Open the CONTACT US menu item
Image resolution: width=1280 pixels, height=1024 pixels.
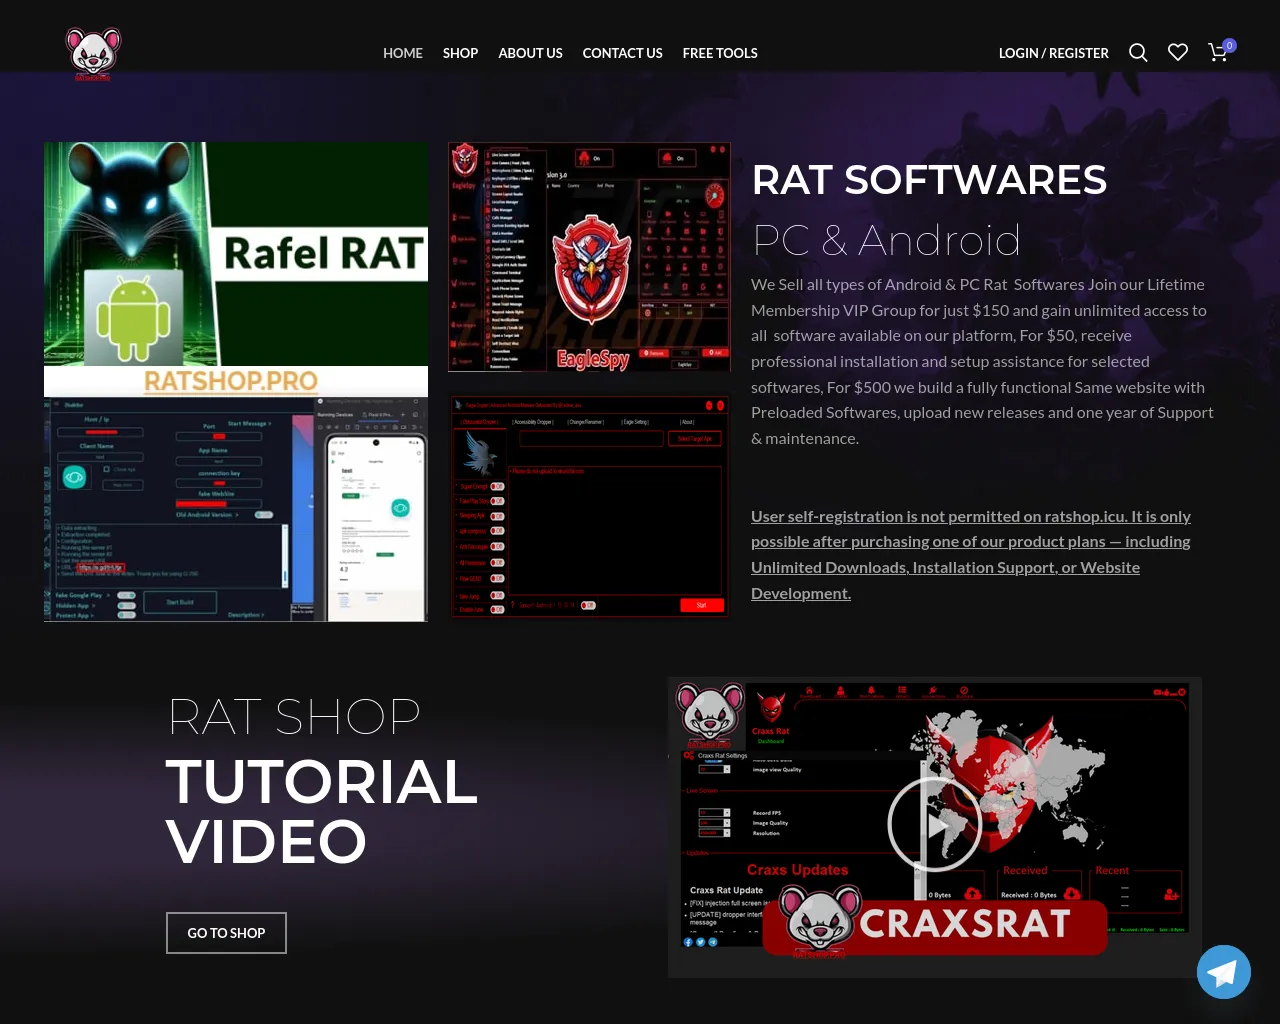pyautogui.click(x=623, y=53)
